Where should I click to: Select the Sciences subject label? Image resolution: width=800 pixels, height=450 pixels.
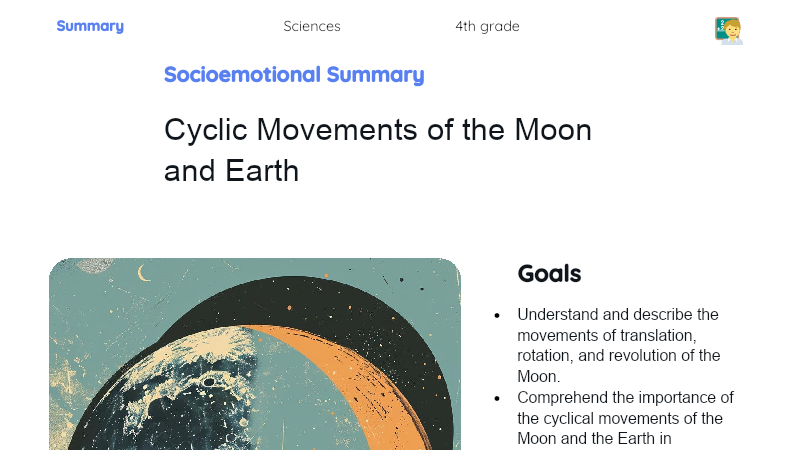(312, 26)
